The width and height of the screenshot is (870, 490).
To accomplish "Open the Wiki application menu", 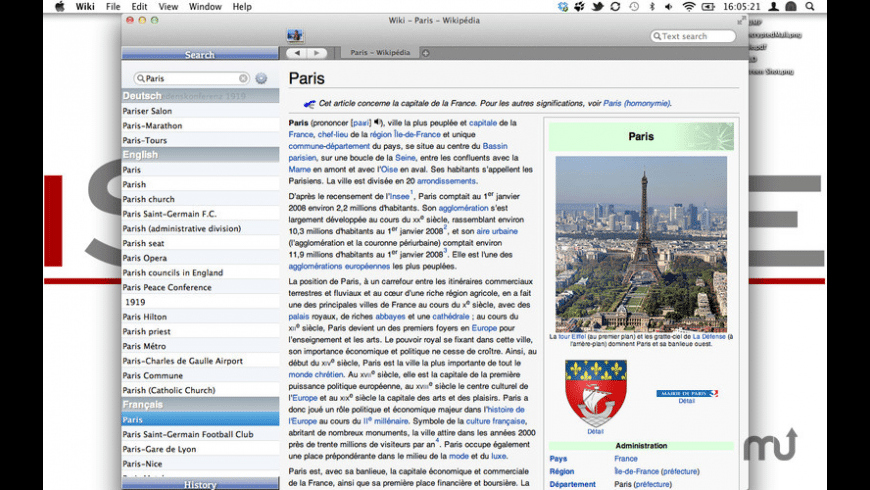I will (x=85, y=7).
